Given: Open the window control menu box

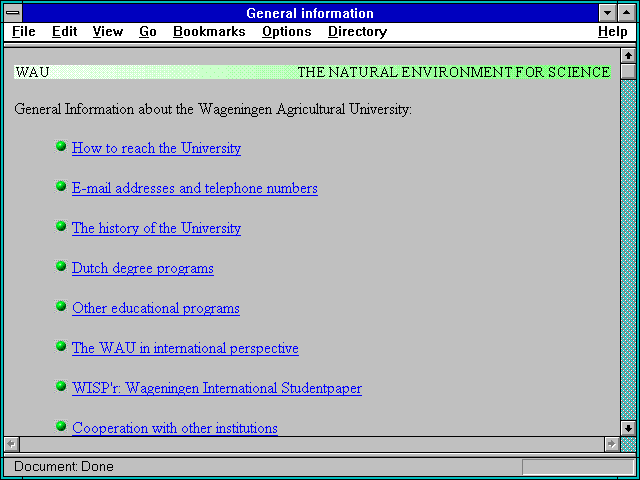Looking at the screenshot, I should click(x=13, y=13).
